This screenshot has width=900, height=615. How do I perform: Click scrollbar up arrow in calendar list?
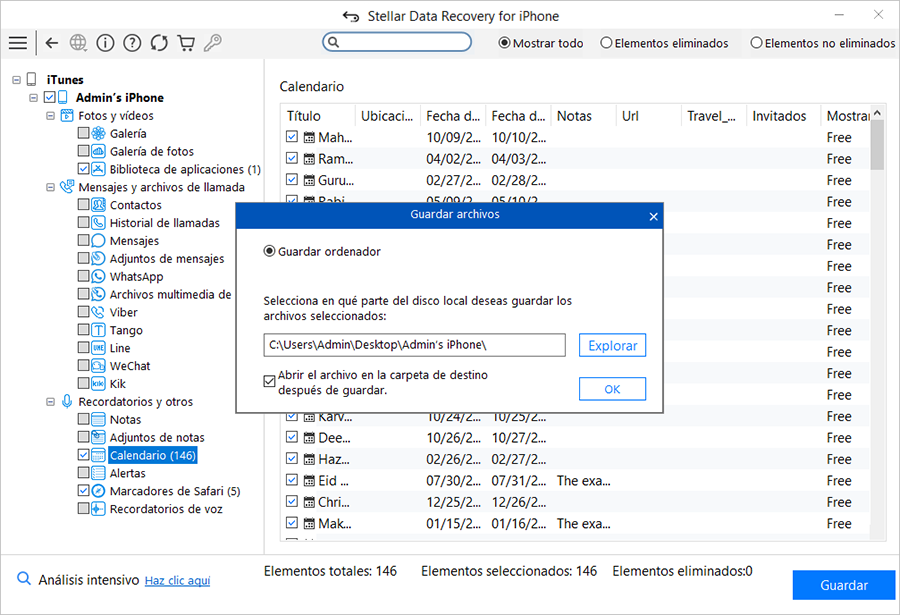tap(877, 113)
